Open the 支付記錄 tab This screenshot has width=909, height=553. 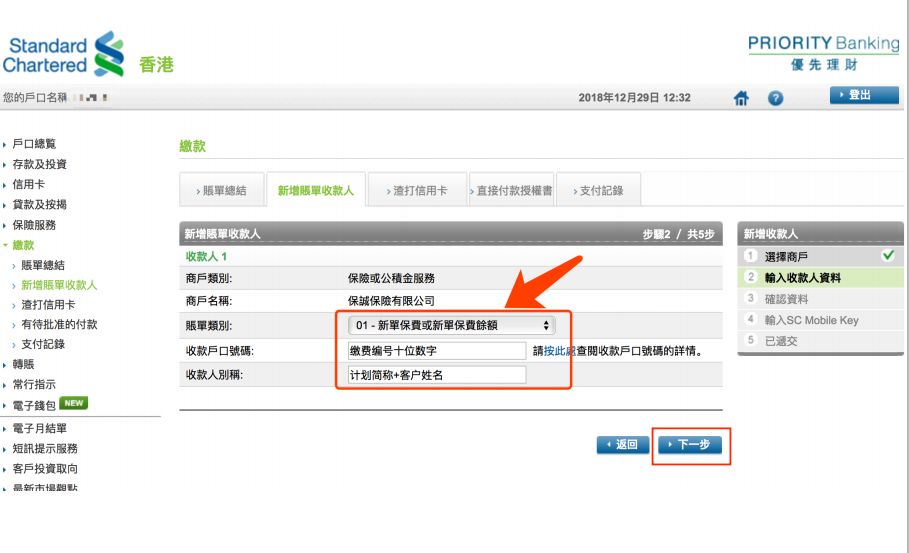point(598,190)
